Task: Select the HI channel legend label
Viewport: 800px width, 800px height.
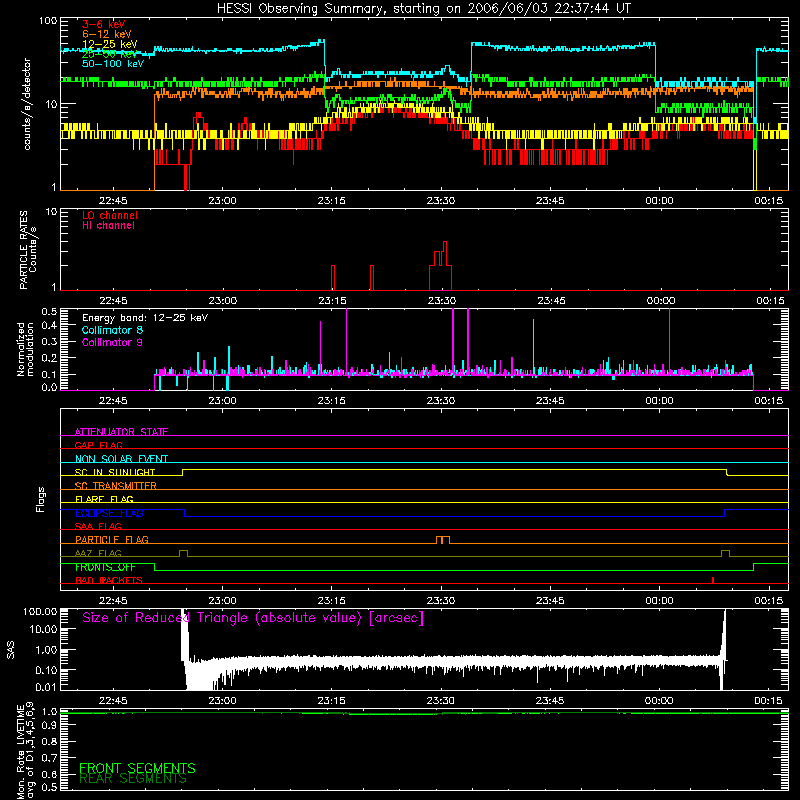Action: coord(108,226)
